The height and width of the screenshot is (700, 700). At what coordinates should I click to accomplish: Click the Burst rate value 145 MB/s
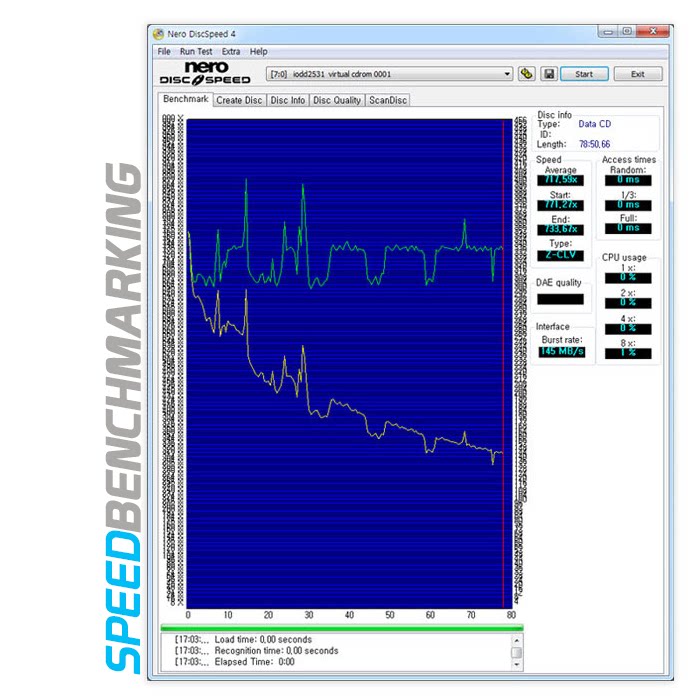(x=562, y=352)
